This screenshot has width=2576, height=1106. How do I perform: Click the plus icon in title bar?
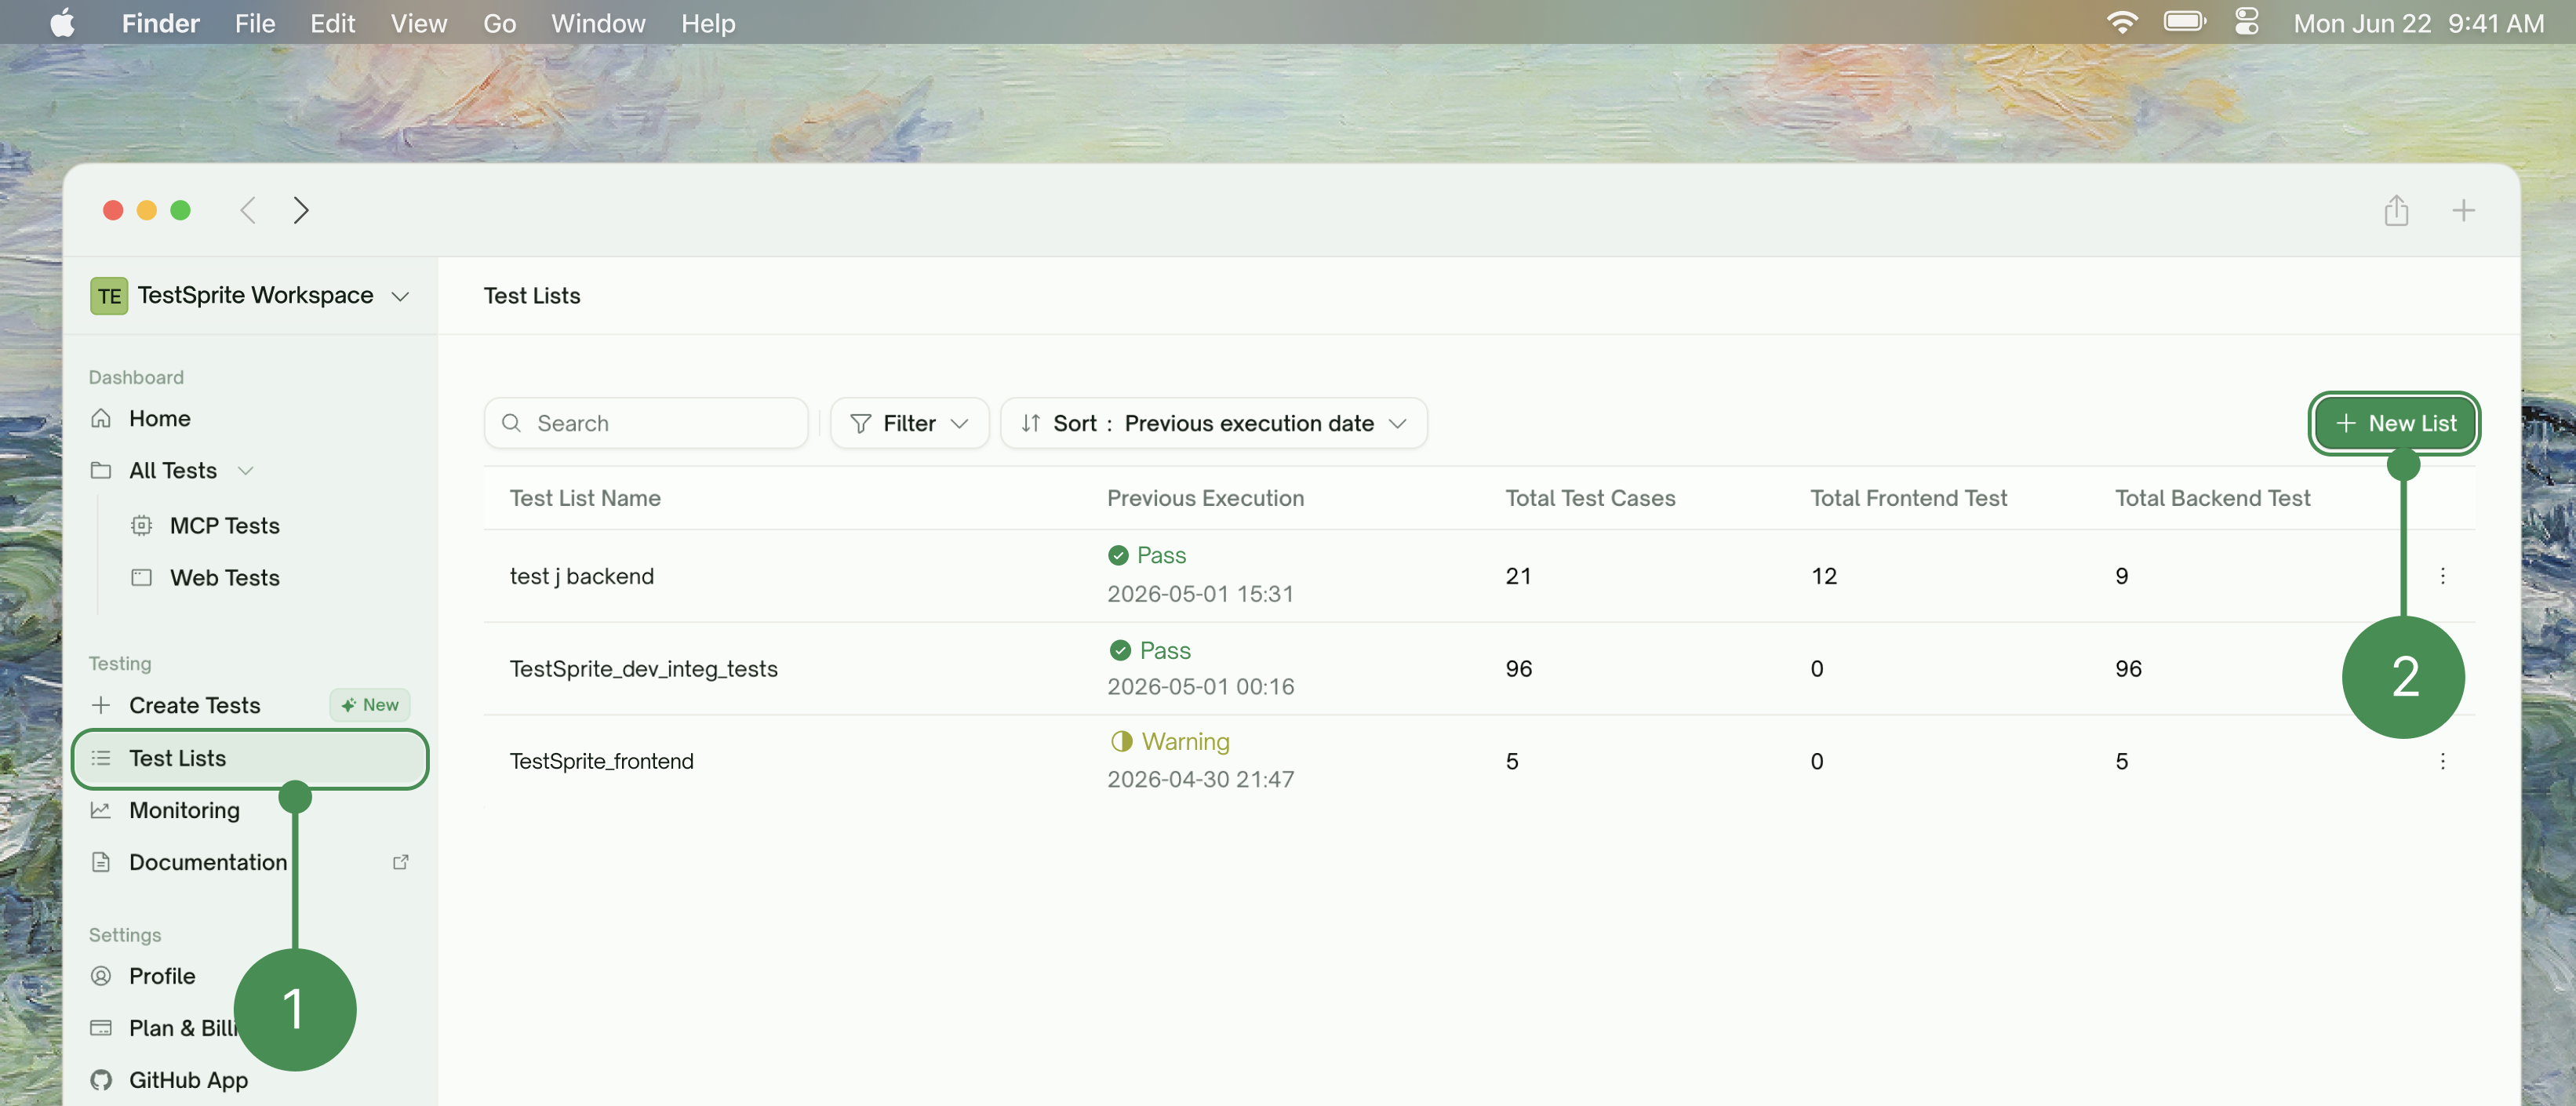2463,210
